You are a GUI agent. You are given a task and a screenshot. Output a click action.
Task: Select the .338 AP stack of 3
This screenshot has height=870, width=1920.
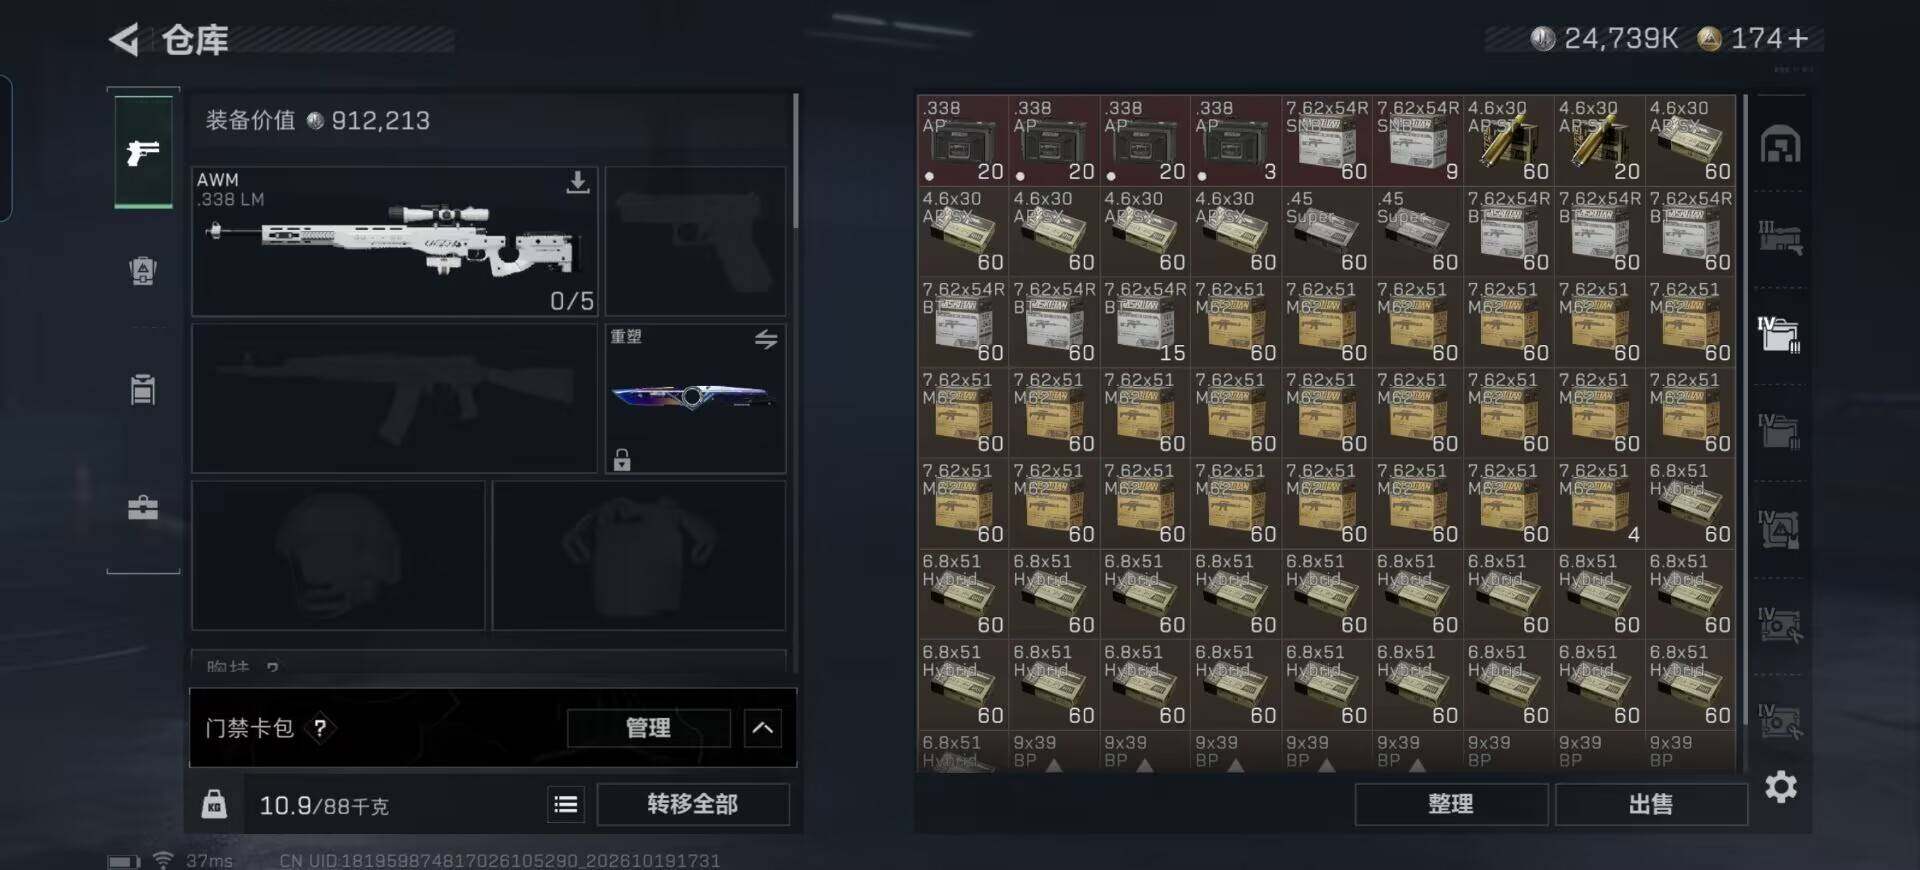[x=1235, y=140]
